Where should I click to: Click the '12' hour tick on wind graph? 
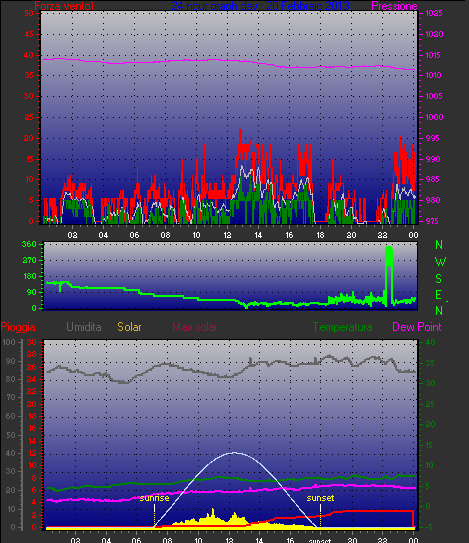227,235
